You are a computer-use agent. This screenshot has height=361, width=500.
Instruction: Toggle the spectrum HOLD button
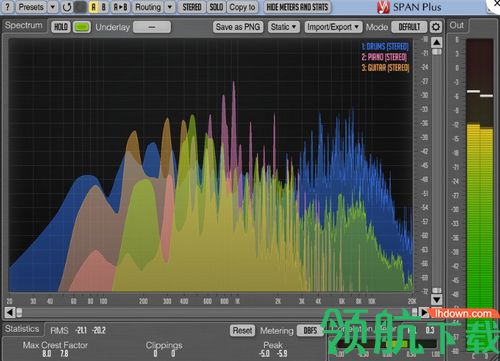tap(61, 27)
